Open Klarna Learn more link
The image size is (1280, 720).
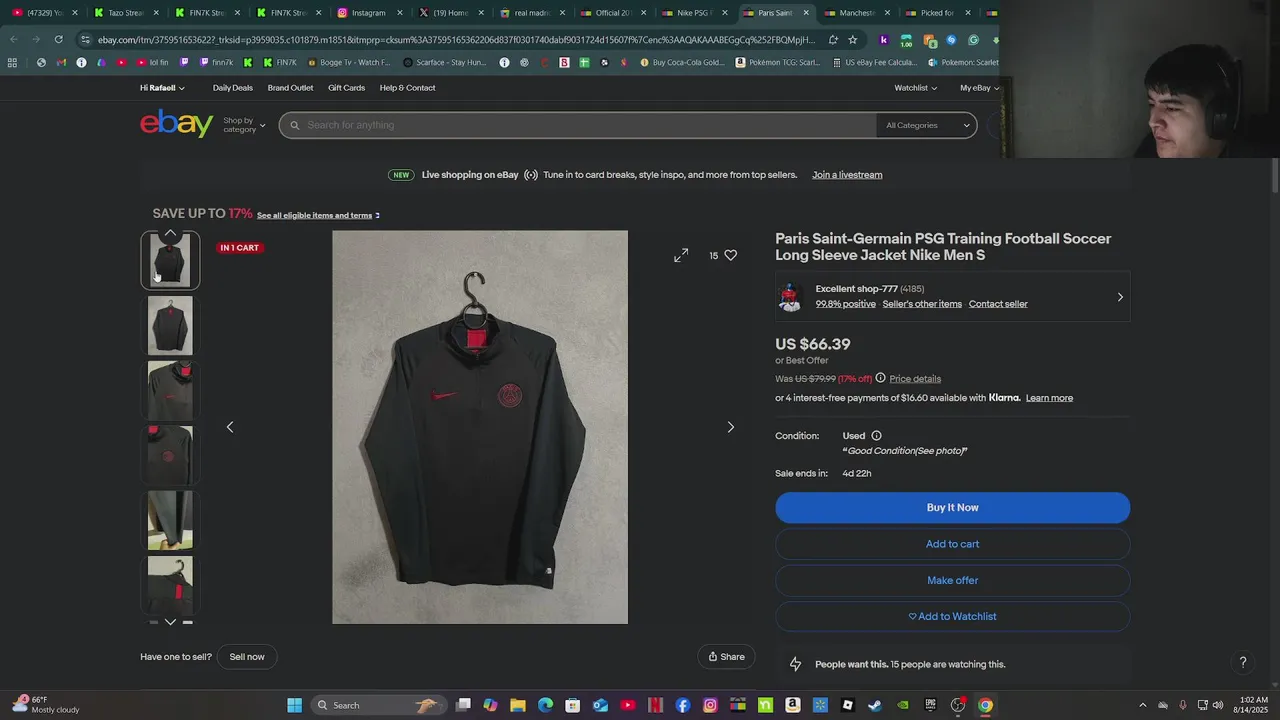click(x=1049, y=398)
